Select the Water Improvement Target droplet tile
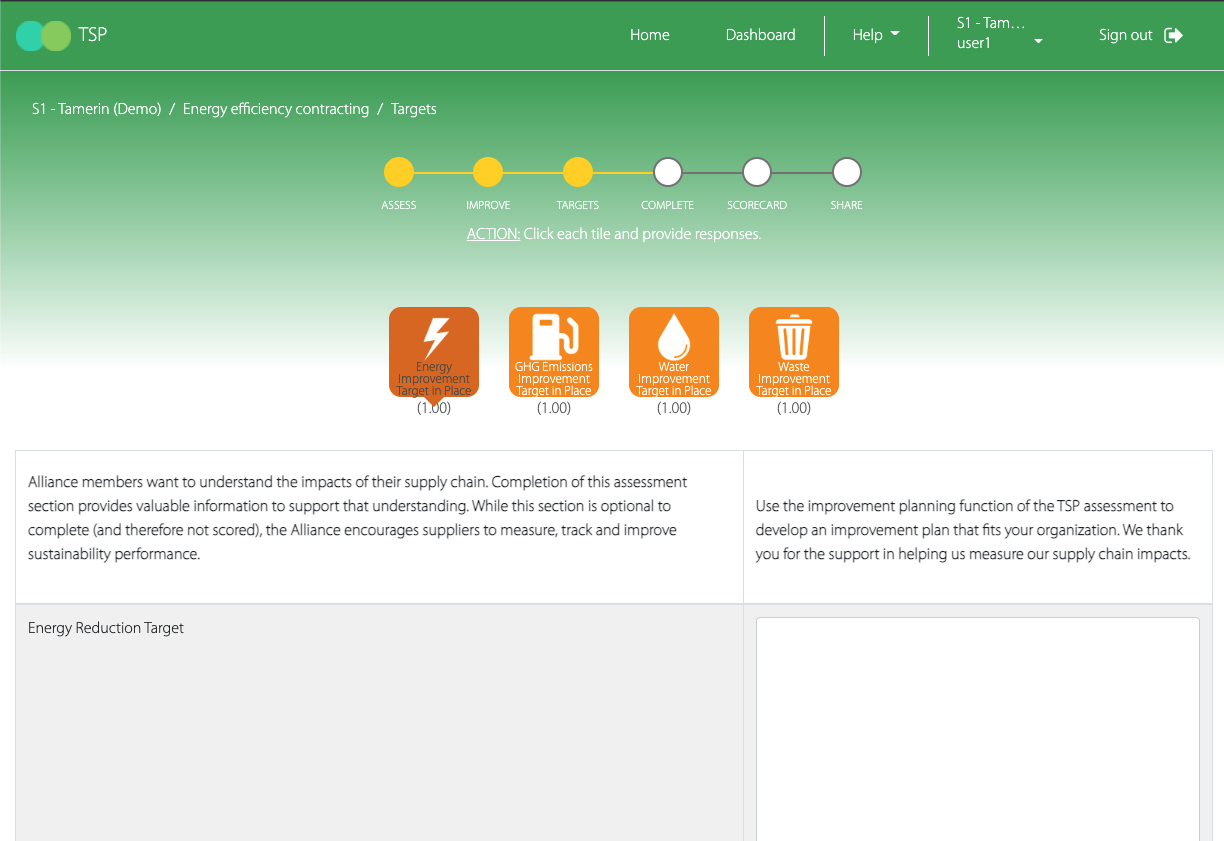The image size is (1224, 841). [674, 351]
